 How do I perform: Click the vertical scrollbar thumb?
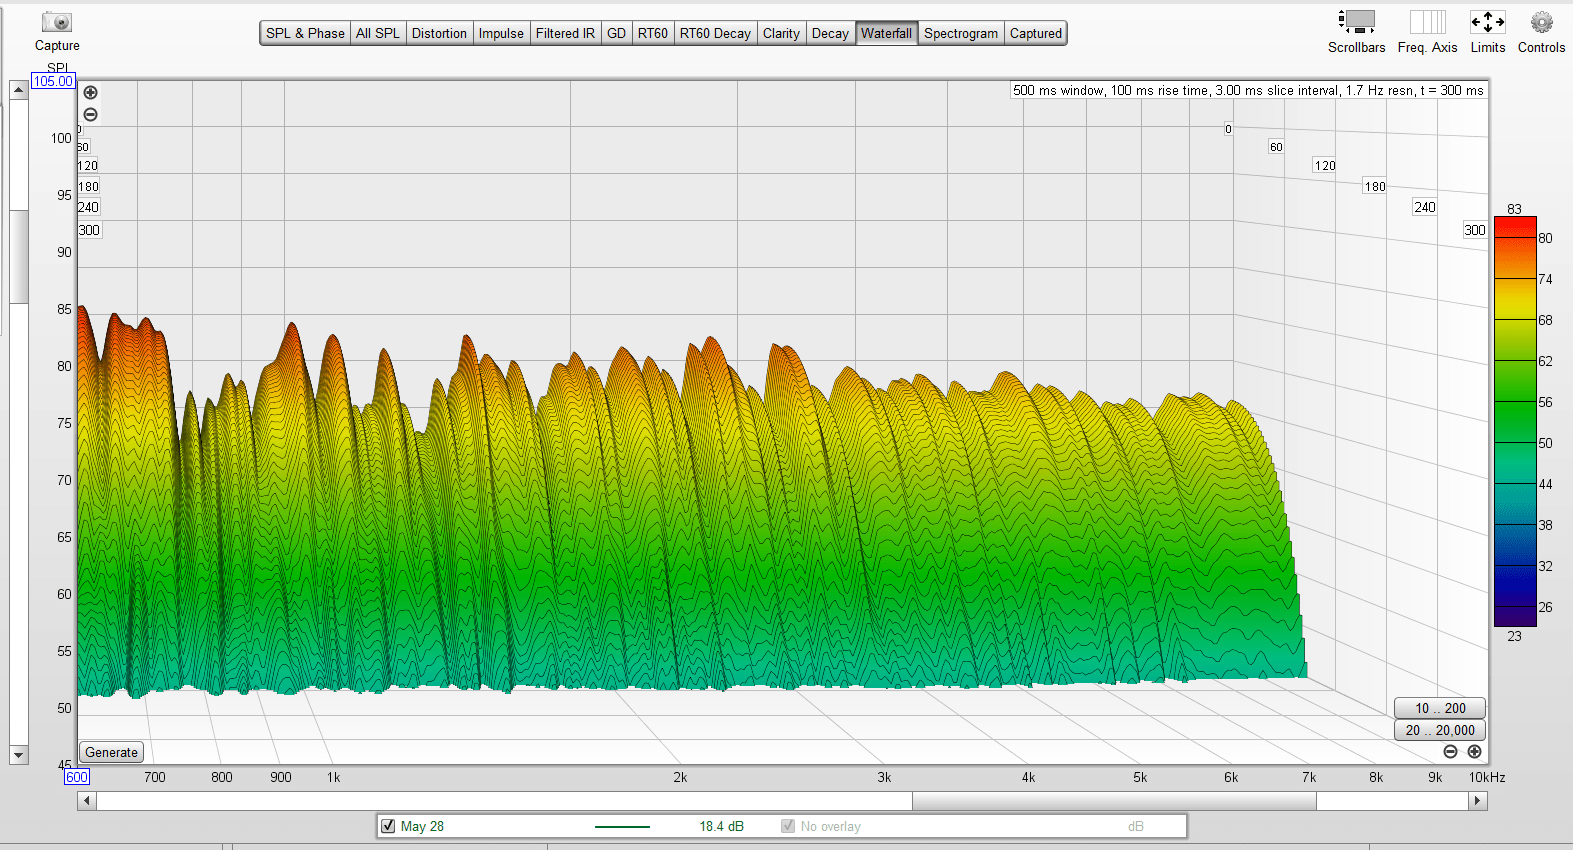coord(18,255)
